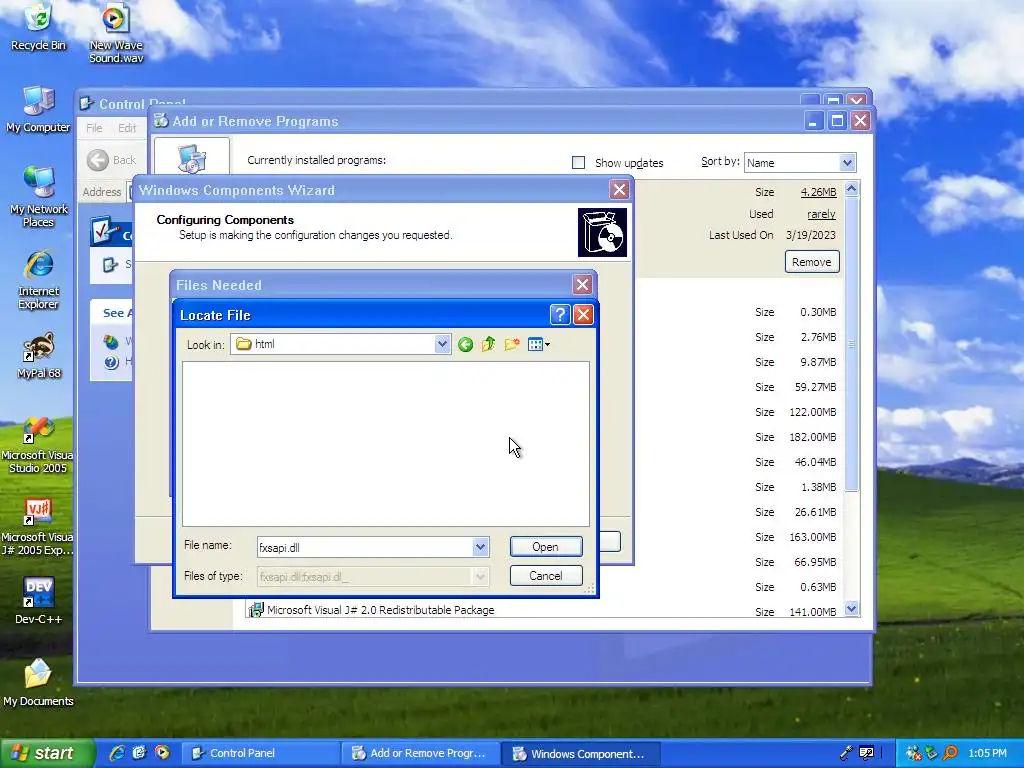Select Internet Explorer desktop icon
The image size is (1024, 768).
[x=38, y=280]
